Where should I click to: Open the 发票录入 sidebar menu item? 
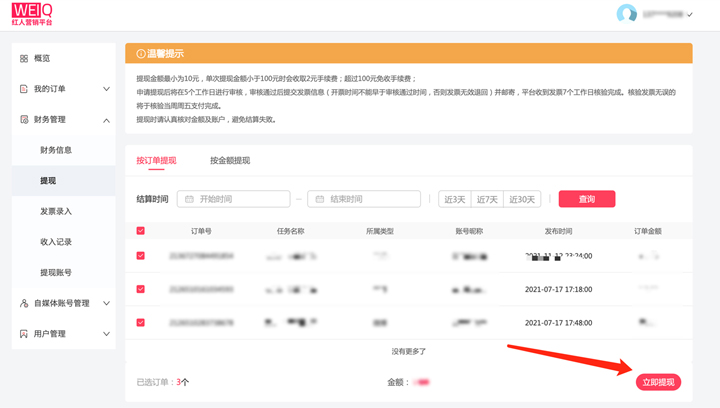pyautogui.click(x=56, y=211)
